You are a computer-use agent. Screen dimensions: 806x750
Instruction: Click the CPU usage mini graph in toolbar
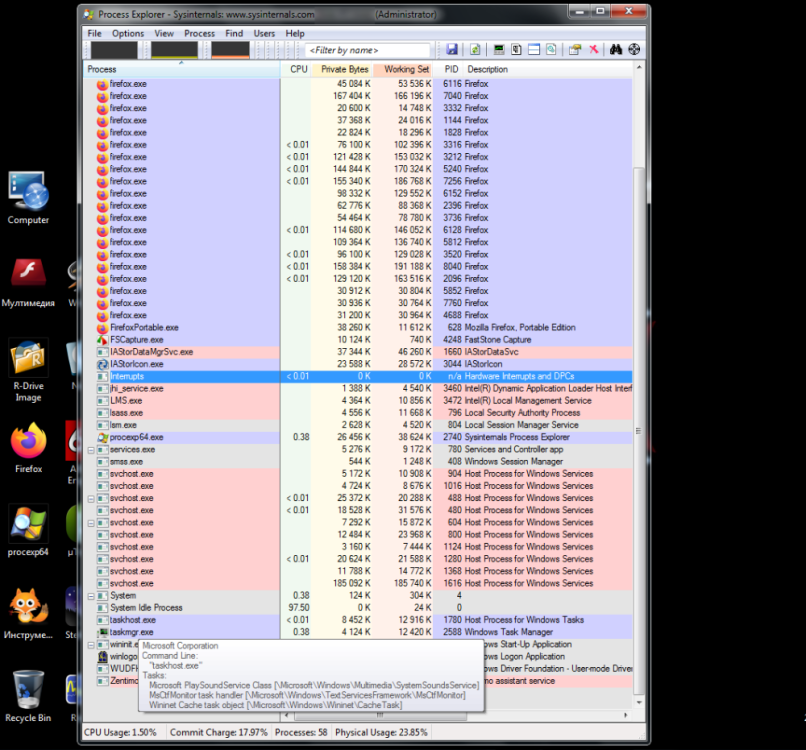click(114, 50)
